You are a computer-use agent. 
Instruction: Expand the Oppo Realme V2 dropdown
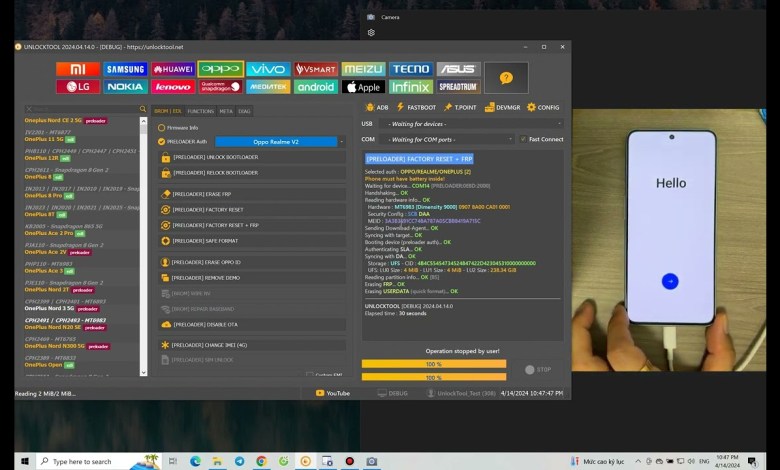coord(280,142)
